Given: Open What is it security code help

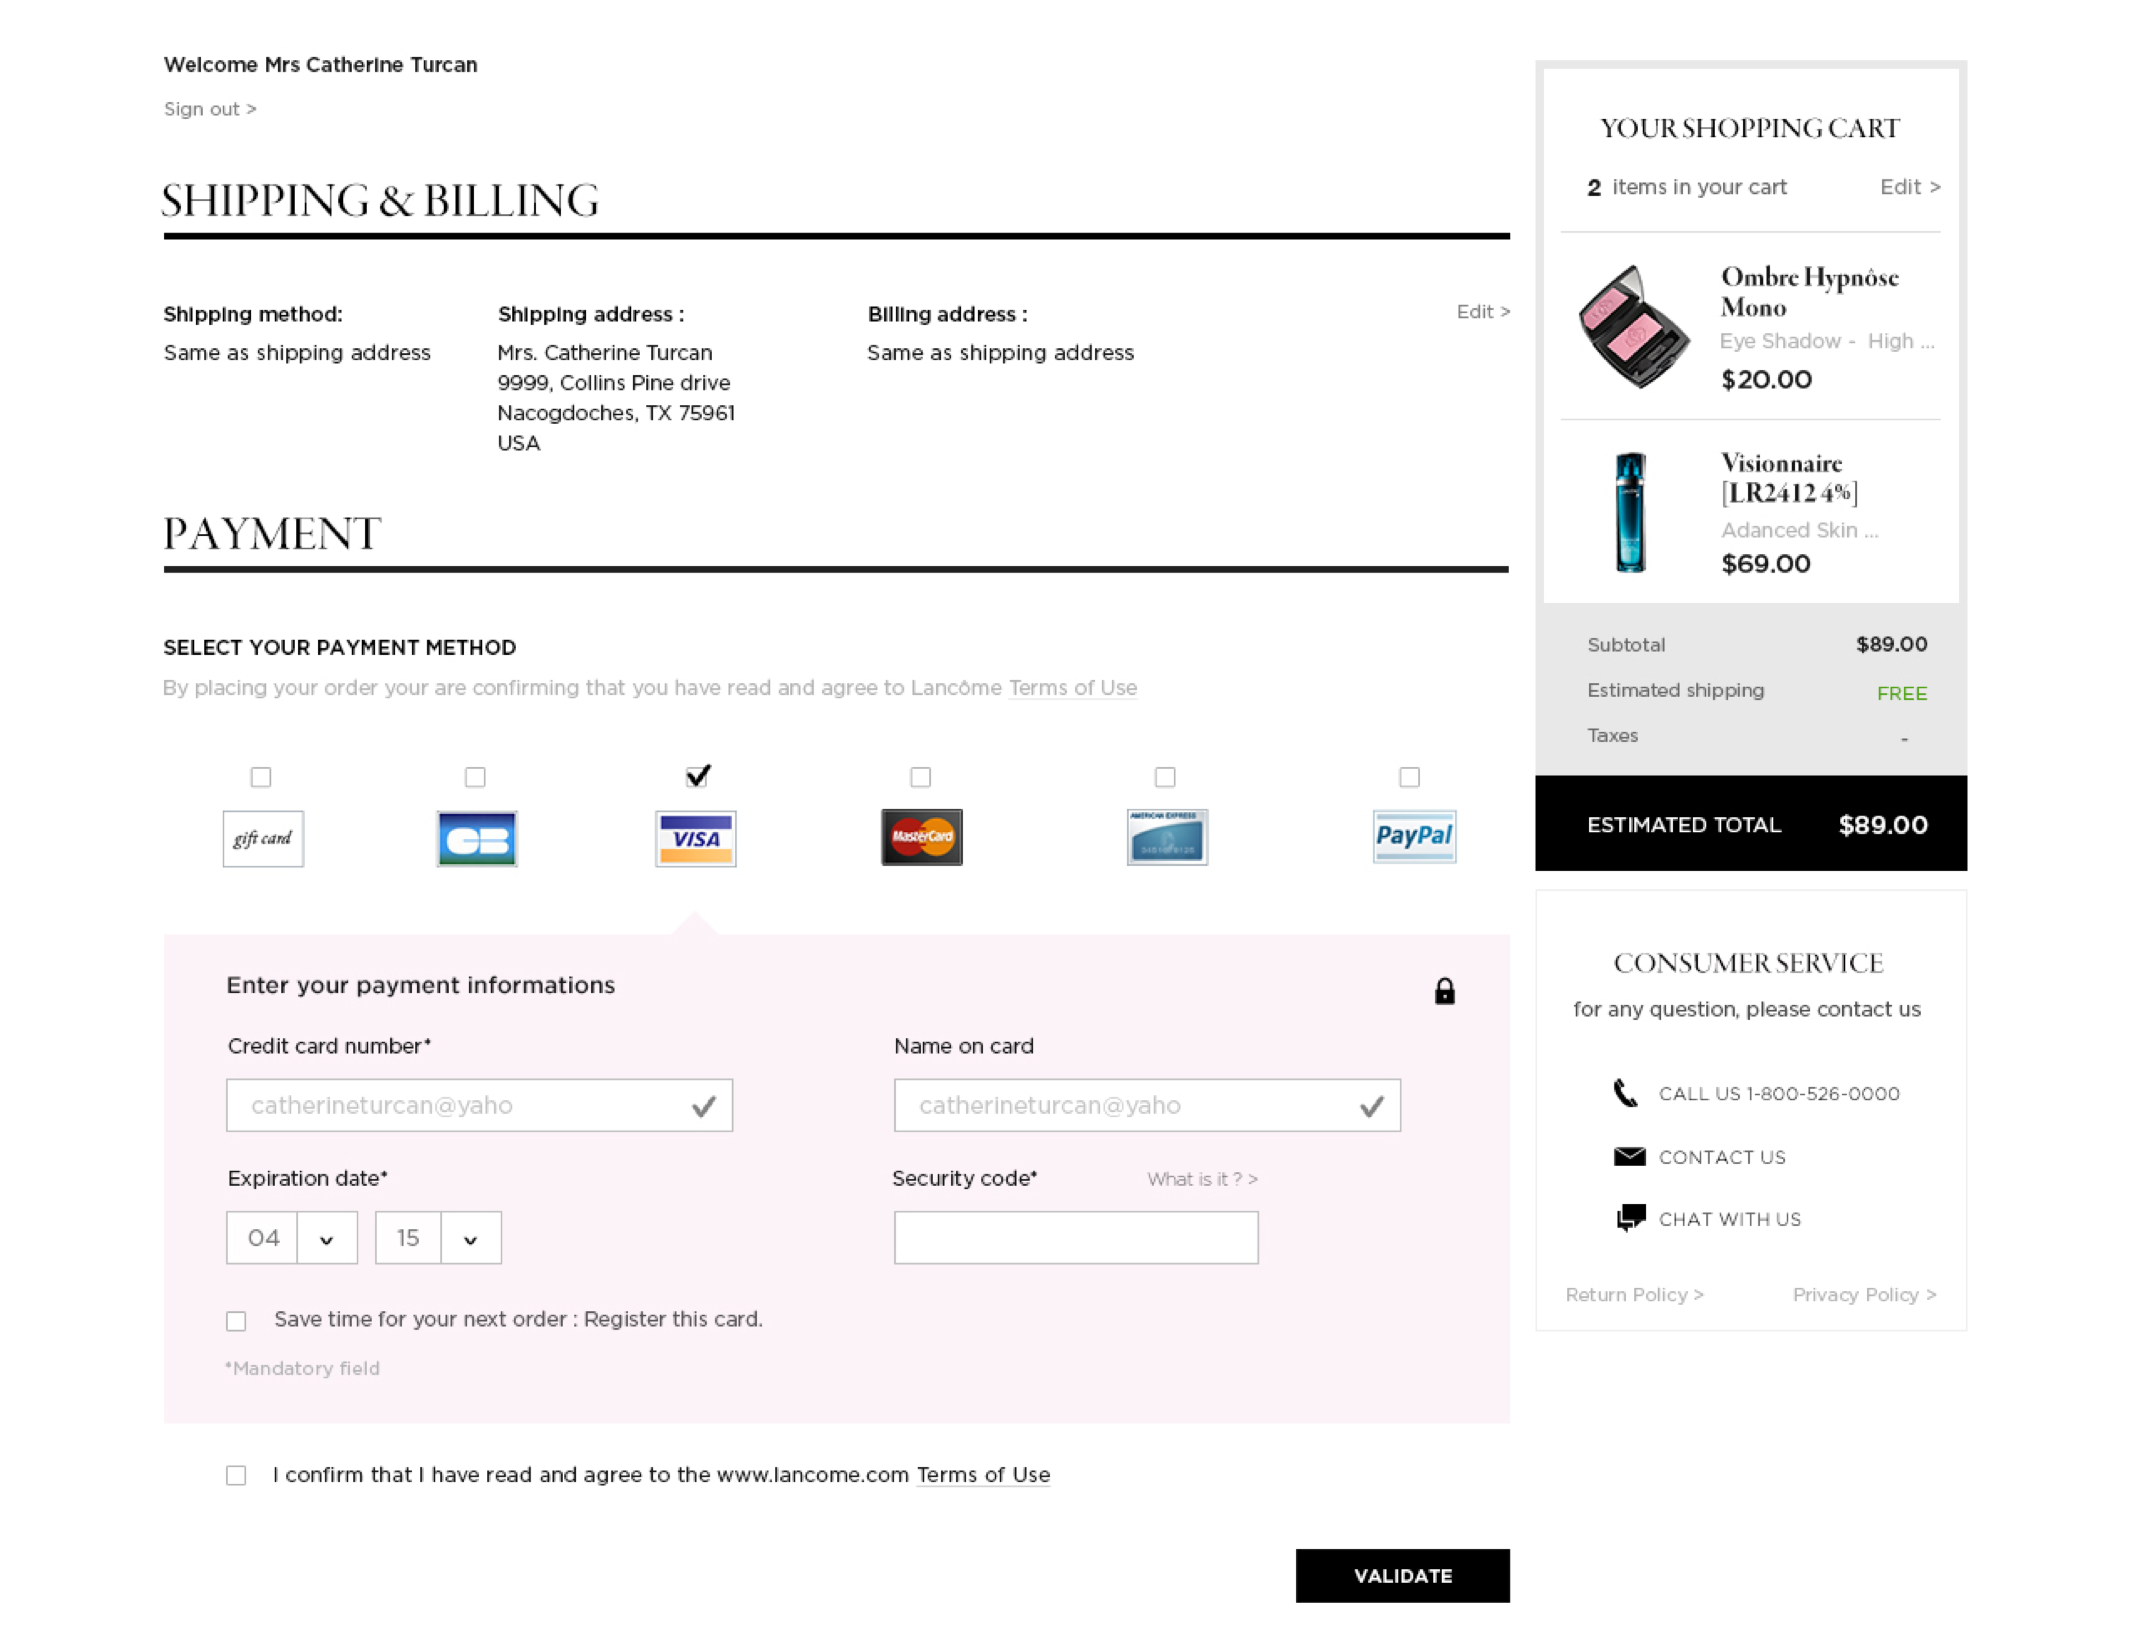Looking at the screenshot, I should pos(1202,1179).
